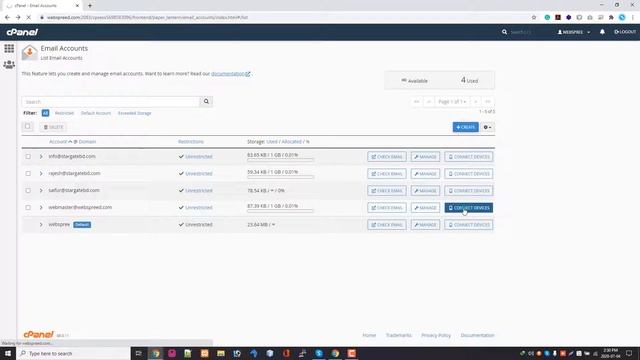Click the Email Accounts envelope icon
Viewport: 640px width, 360px height.
click(29, 53)
